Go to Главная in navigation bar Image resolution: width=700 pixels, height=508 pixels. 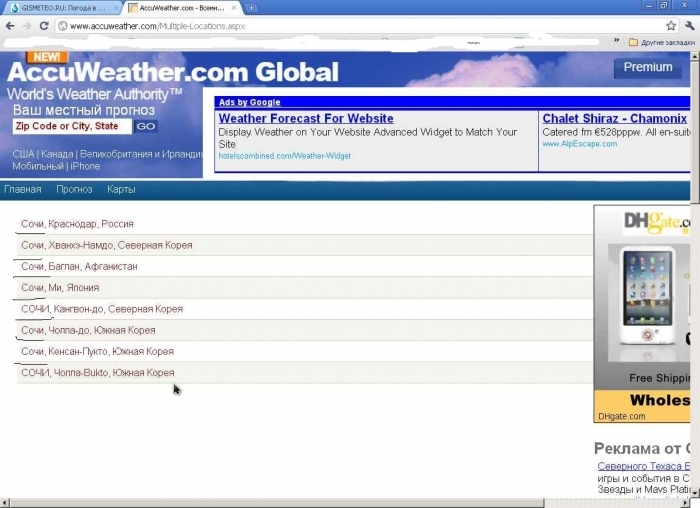coord(22,189)
